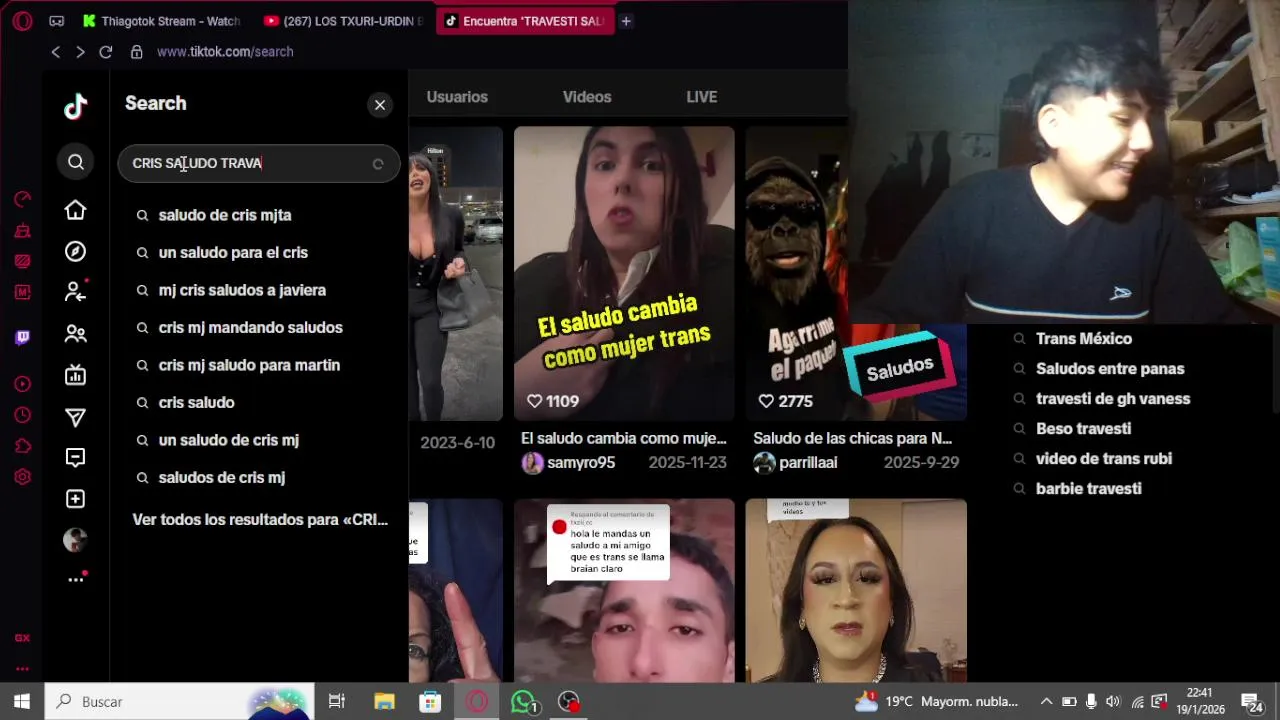The width and height of the screenshot is (1280, 720).
Task: Go forward with browser forward arrow
Action: click(80, 52)
